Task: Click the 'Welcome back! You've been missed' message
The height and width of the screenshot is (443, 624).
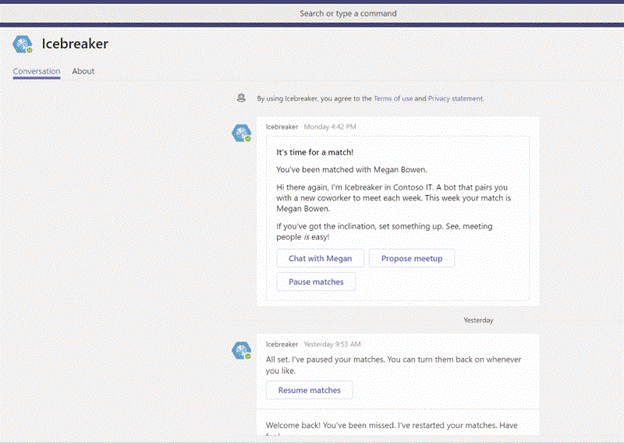Action: tap(392, 429)
